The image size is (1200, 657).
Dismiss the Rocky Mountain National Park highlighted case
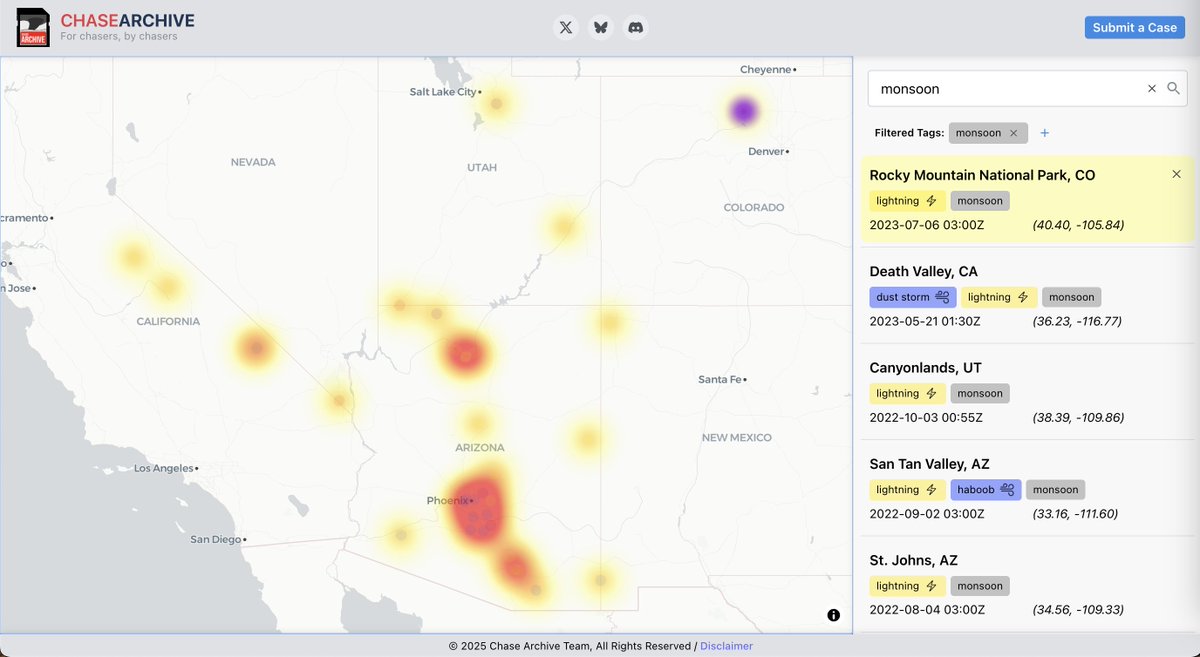pyautogui.click(x=1176, y=173)
